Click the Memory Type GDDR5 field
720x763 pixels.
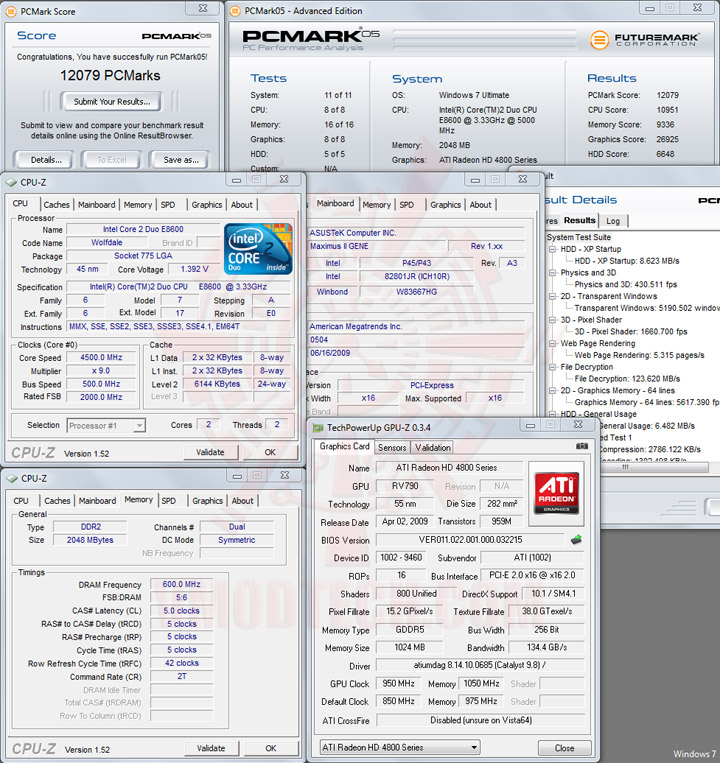(x=410, y=630)
